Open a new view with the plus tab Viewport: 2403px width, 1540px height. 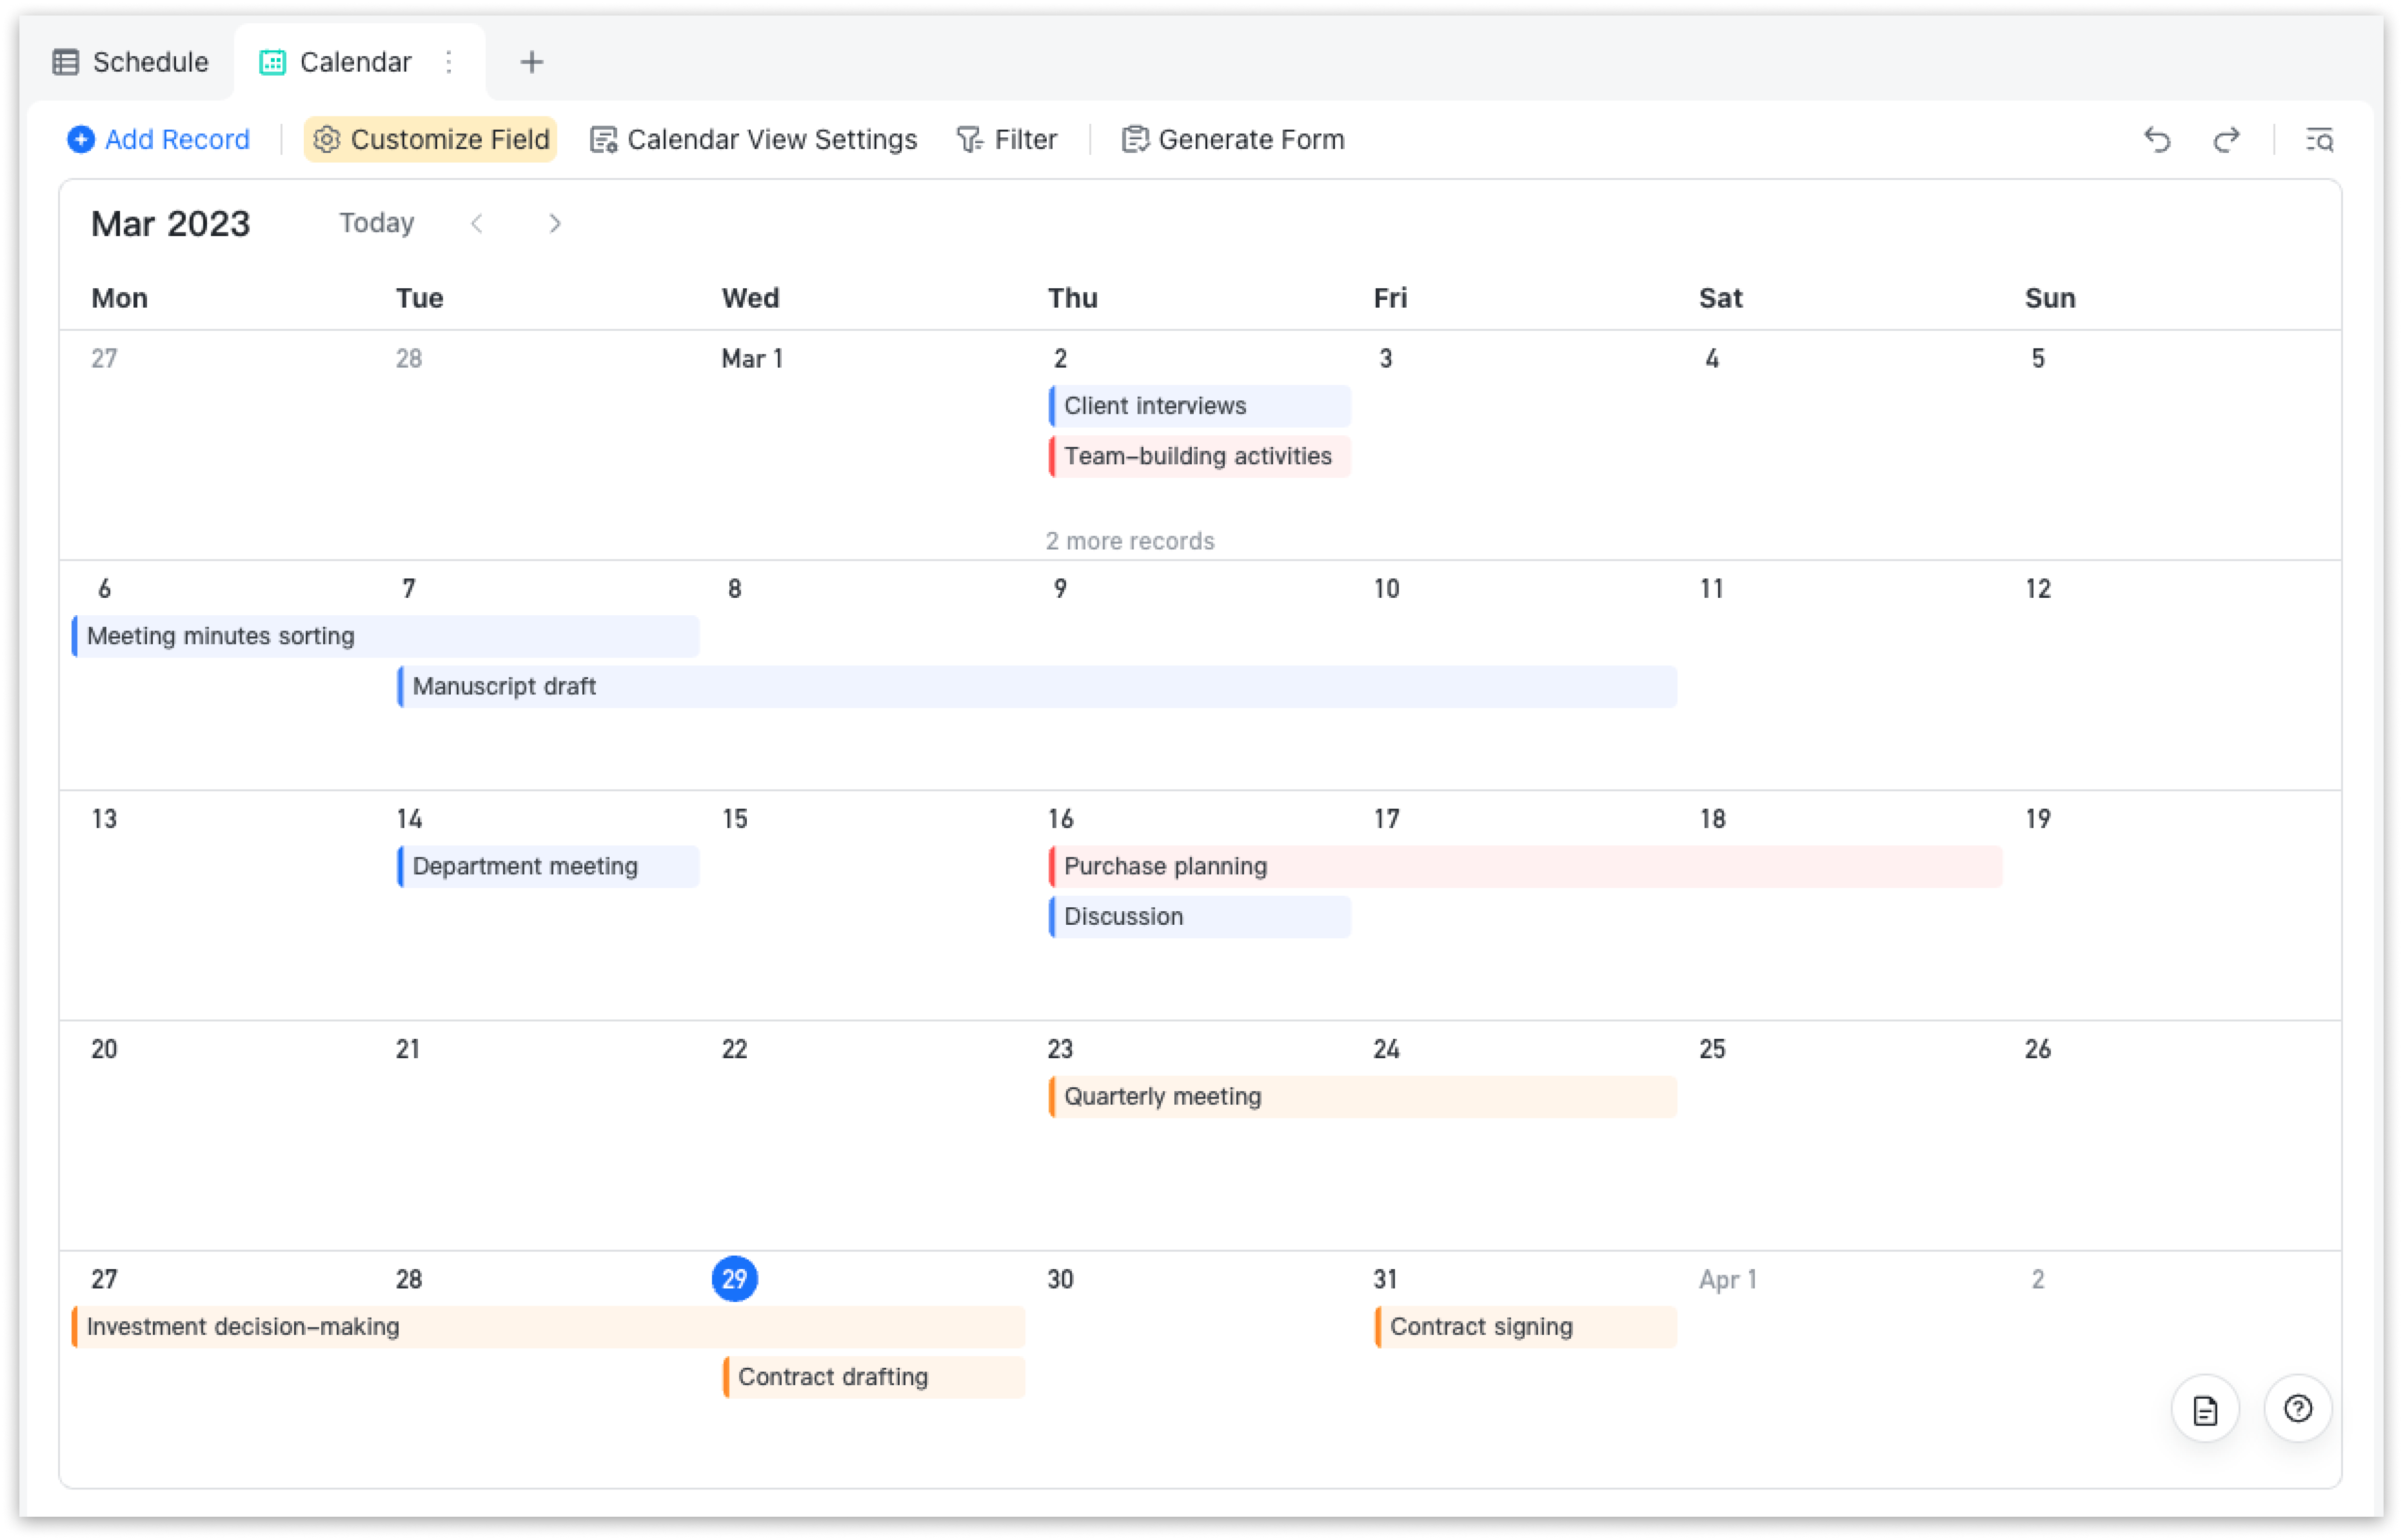[531, 62]
